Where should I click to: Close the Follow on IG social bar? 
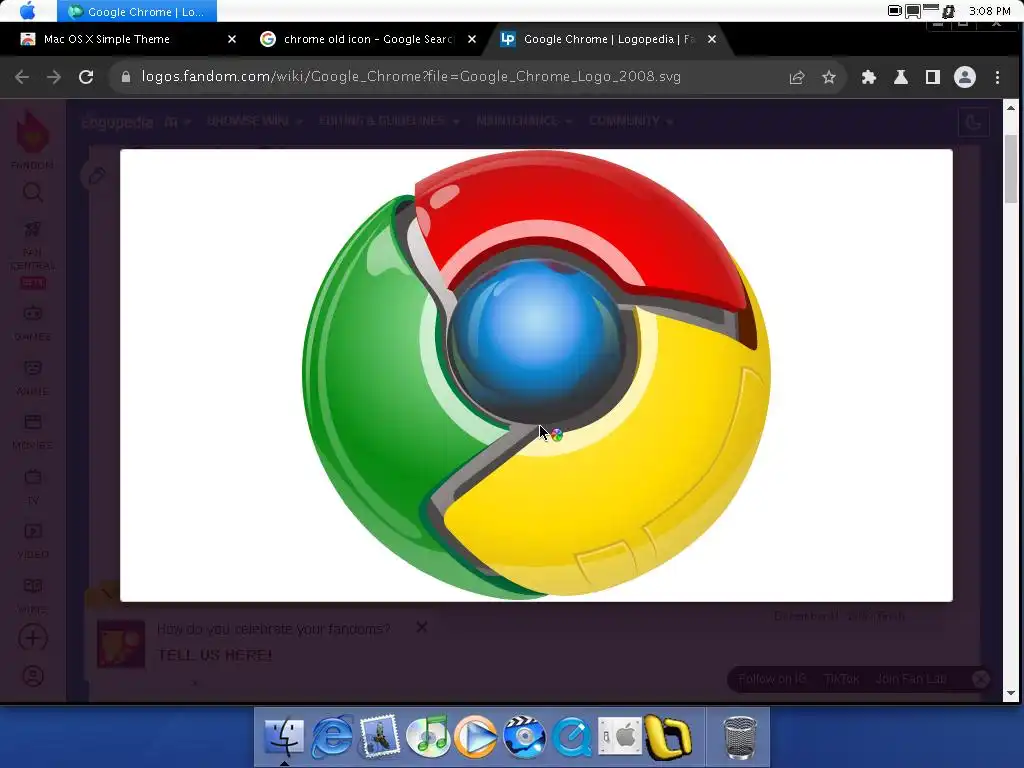[x=980, y=679]
